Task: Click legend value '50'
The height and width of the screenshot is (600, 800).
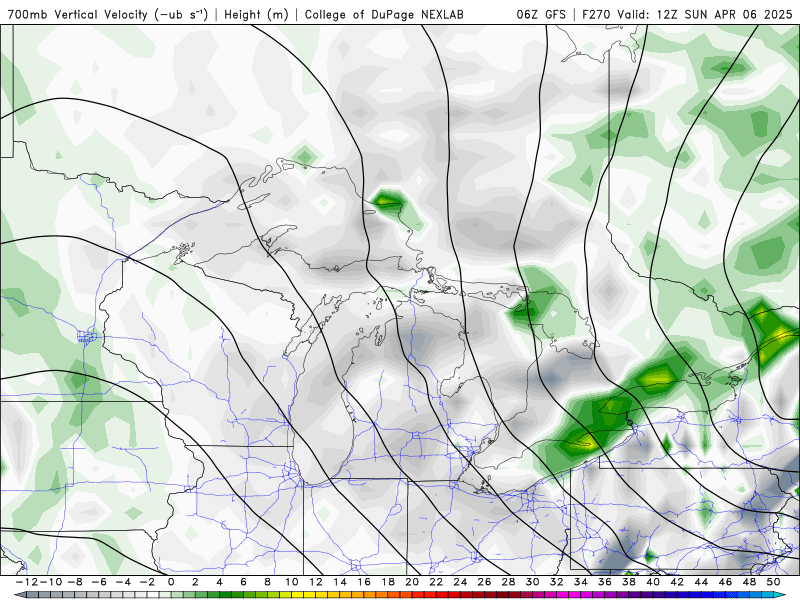Action: 773,582
